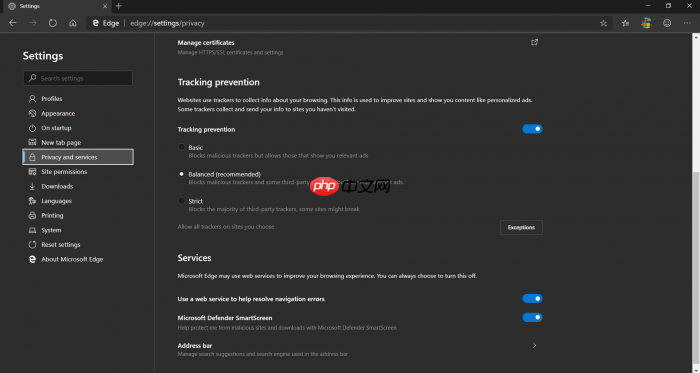The height and width of the screenshot is (373, 700).
Task: Add this page to favorites star
Action: coord(604,23)
